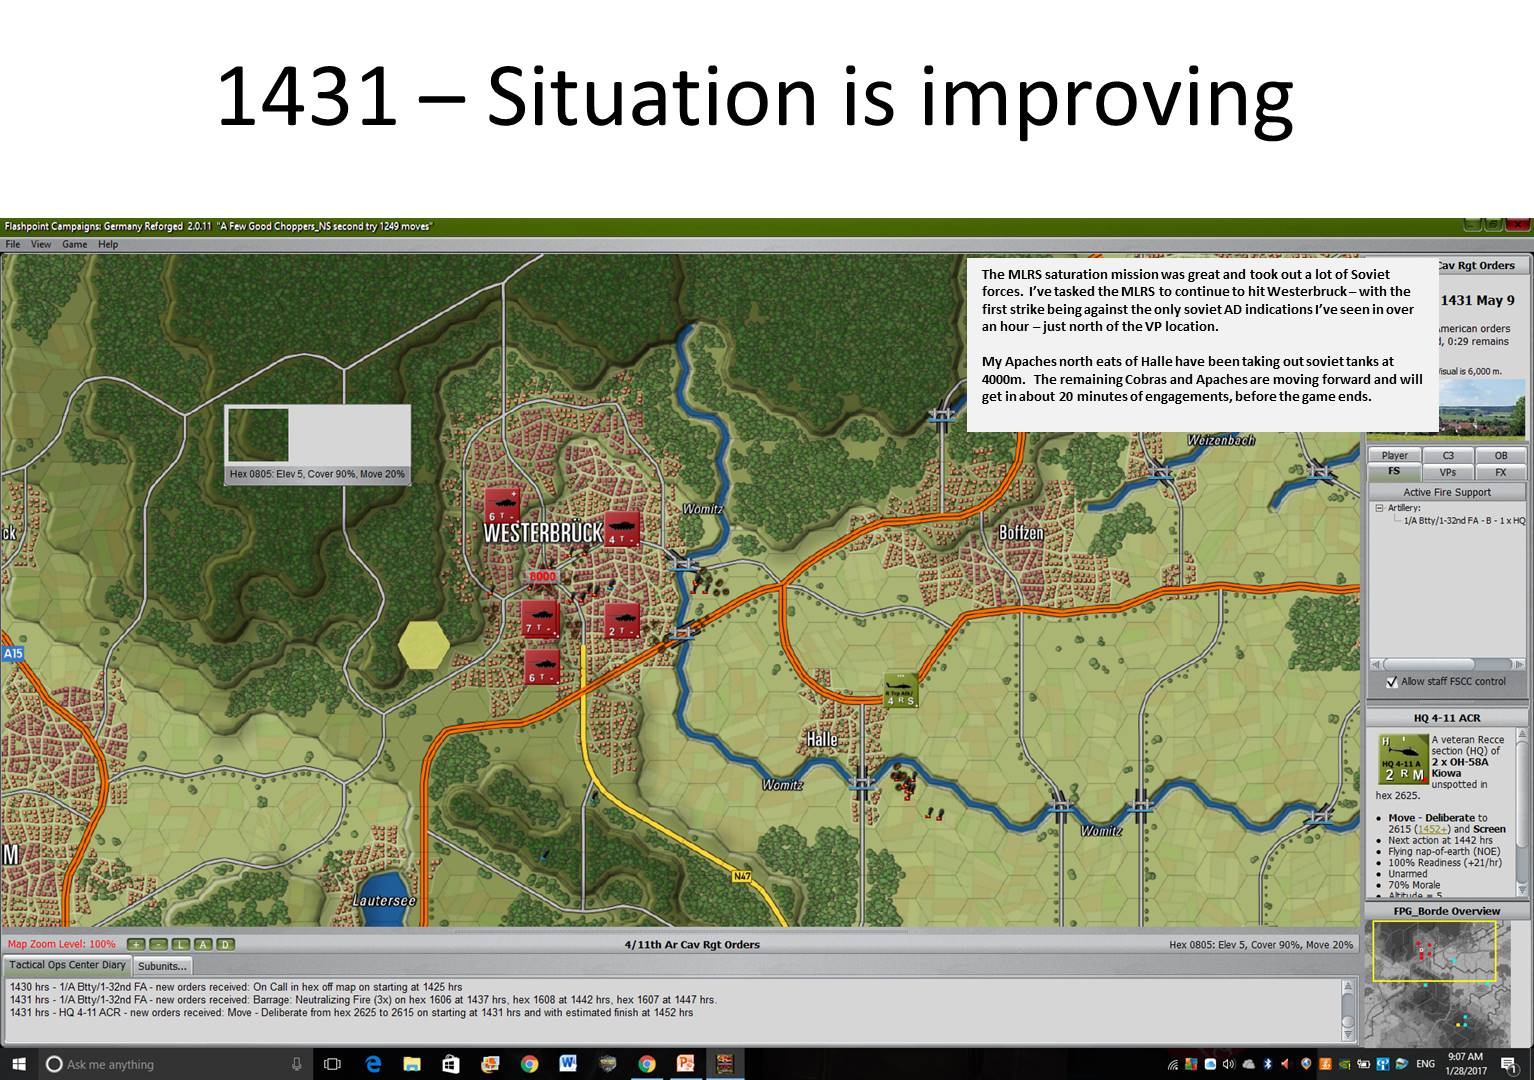The image size is (1534, 1080).
Task: Open the Subunits tab
Action: [162, 966]
